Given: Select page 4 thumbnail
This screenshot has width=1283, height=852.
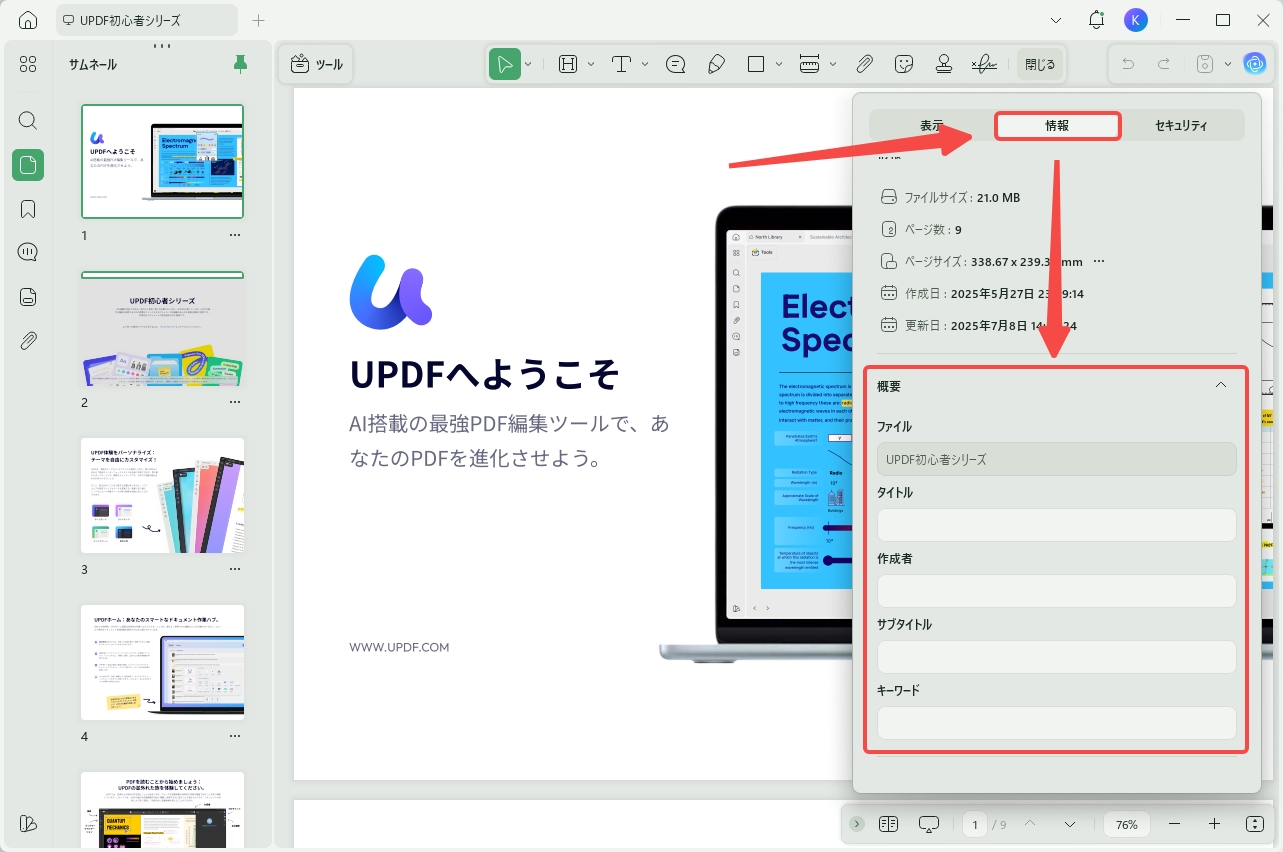Looking at the screenshot, I should [162, 662].
